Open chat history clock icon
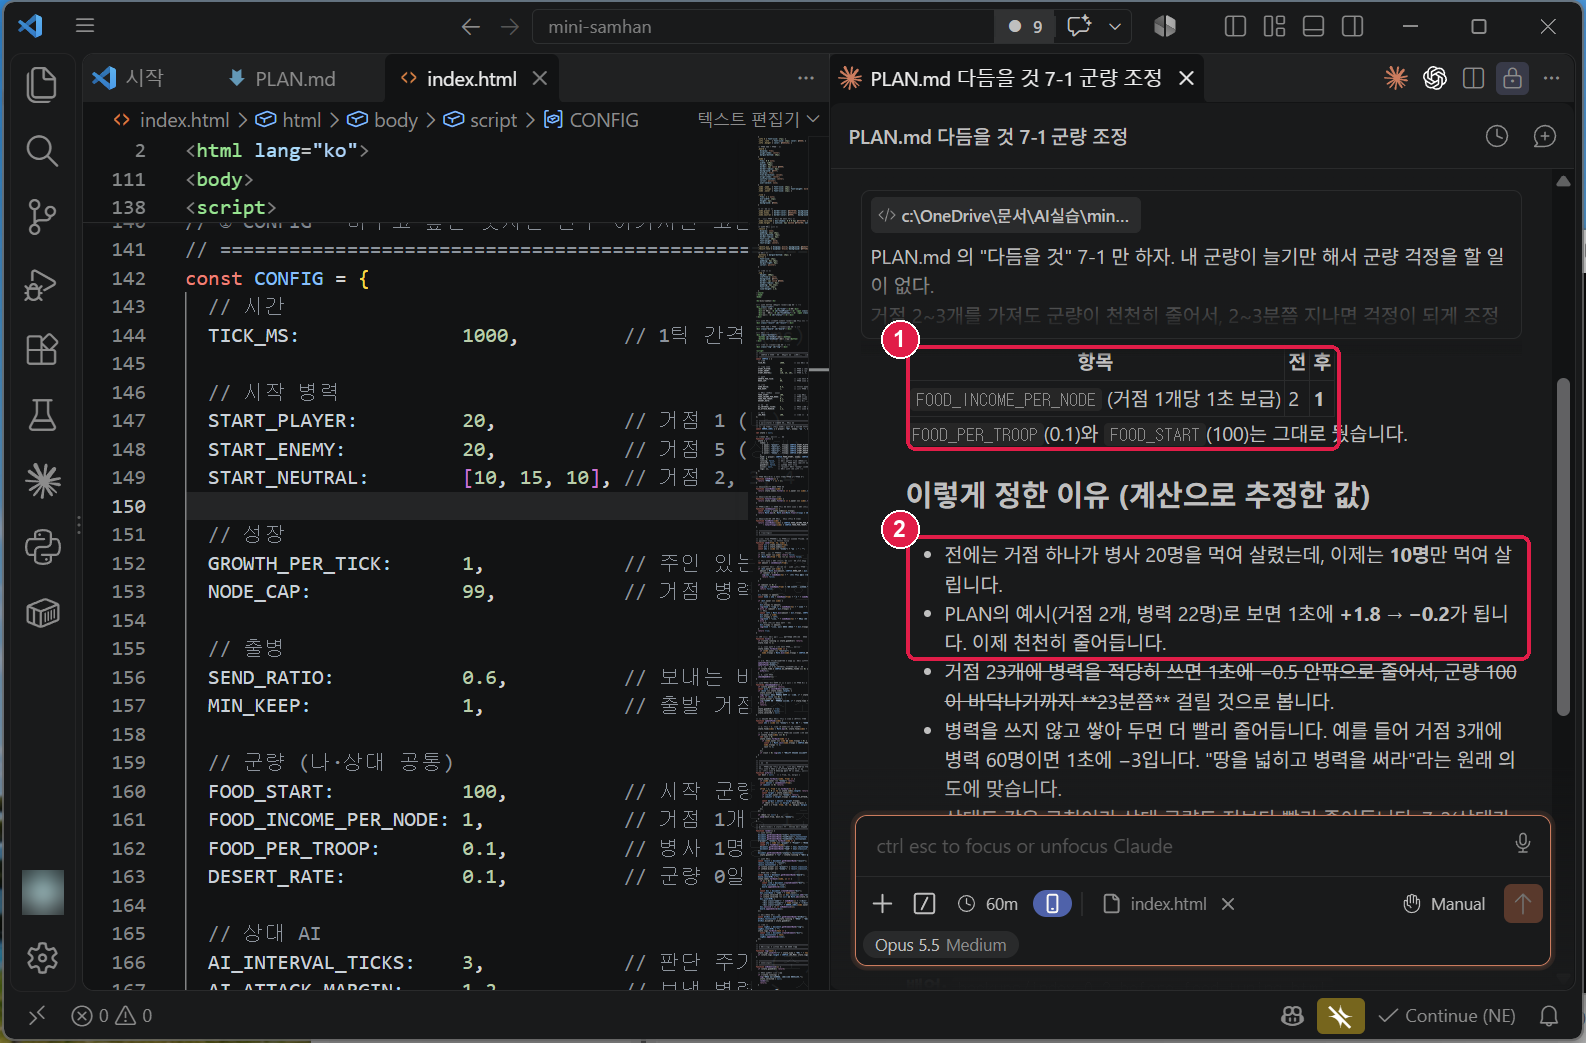 tap(1496, 137)
